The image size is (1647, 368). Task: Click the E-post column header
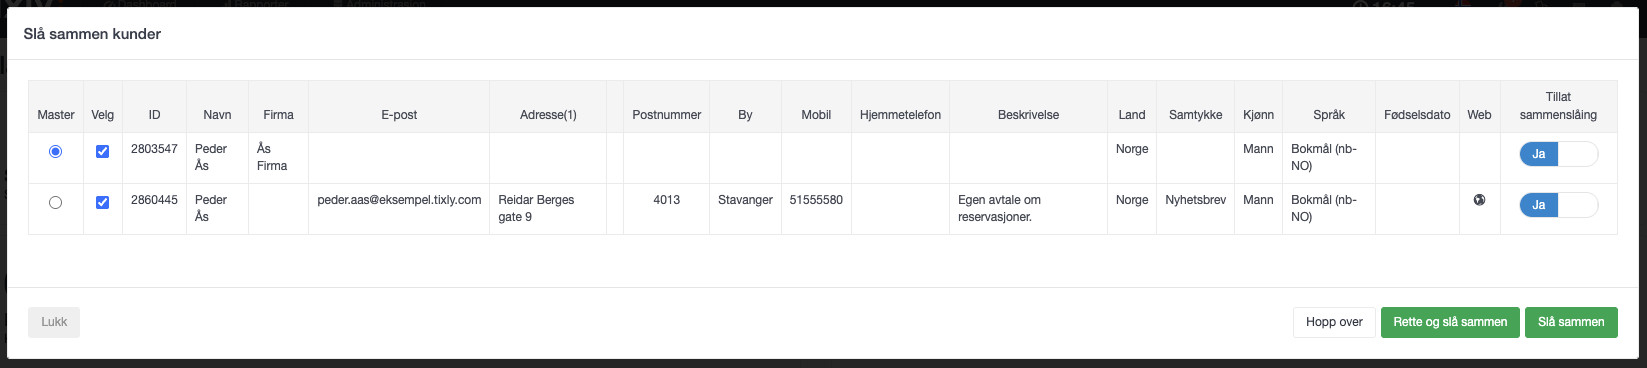399,115
